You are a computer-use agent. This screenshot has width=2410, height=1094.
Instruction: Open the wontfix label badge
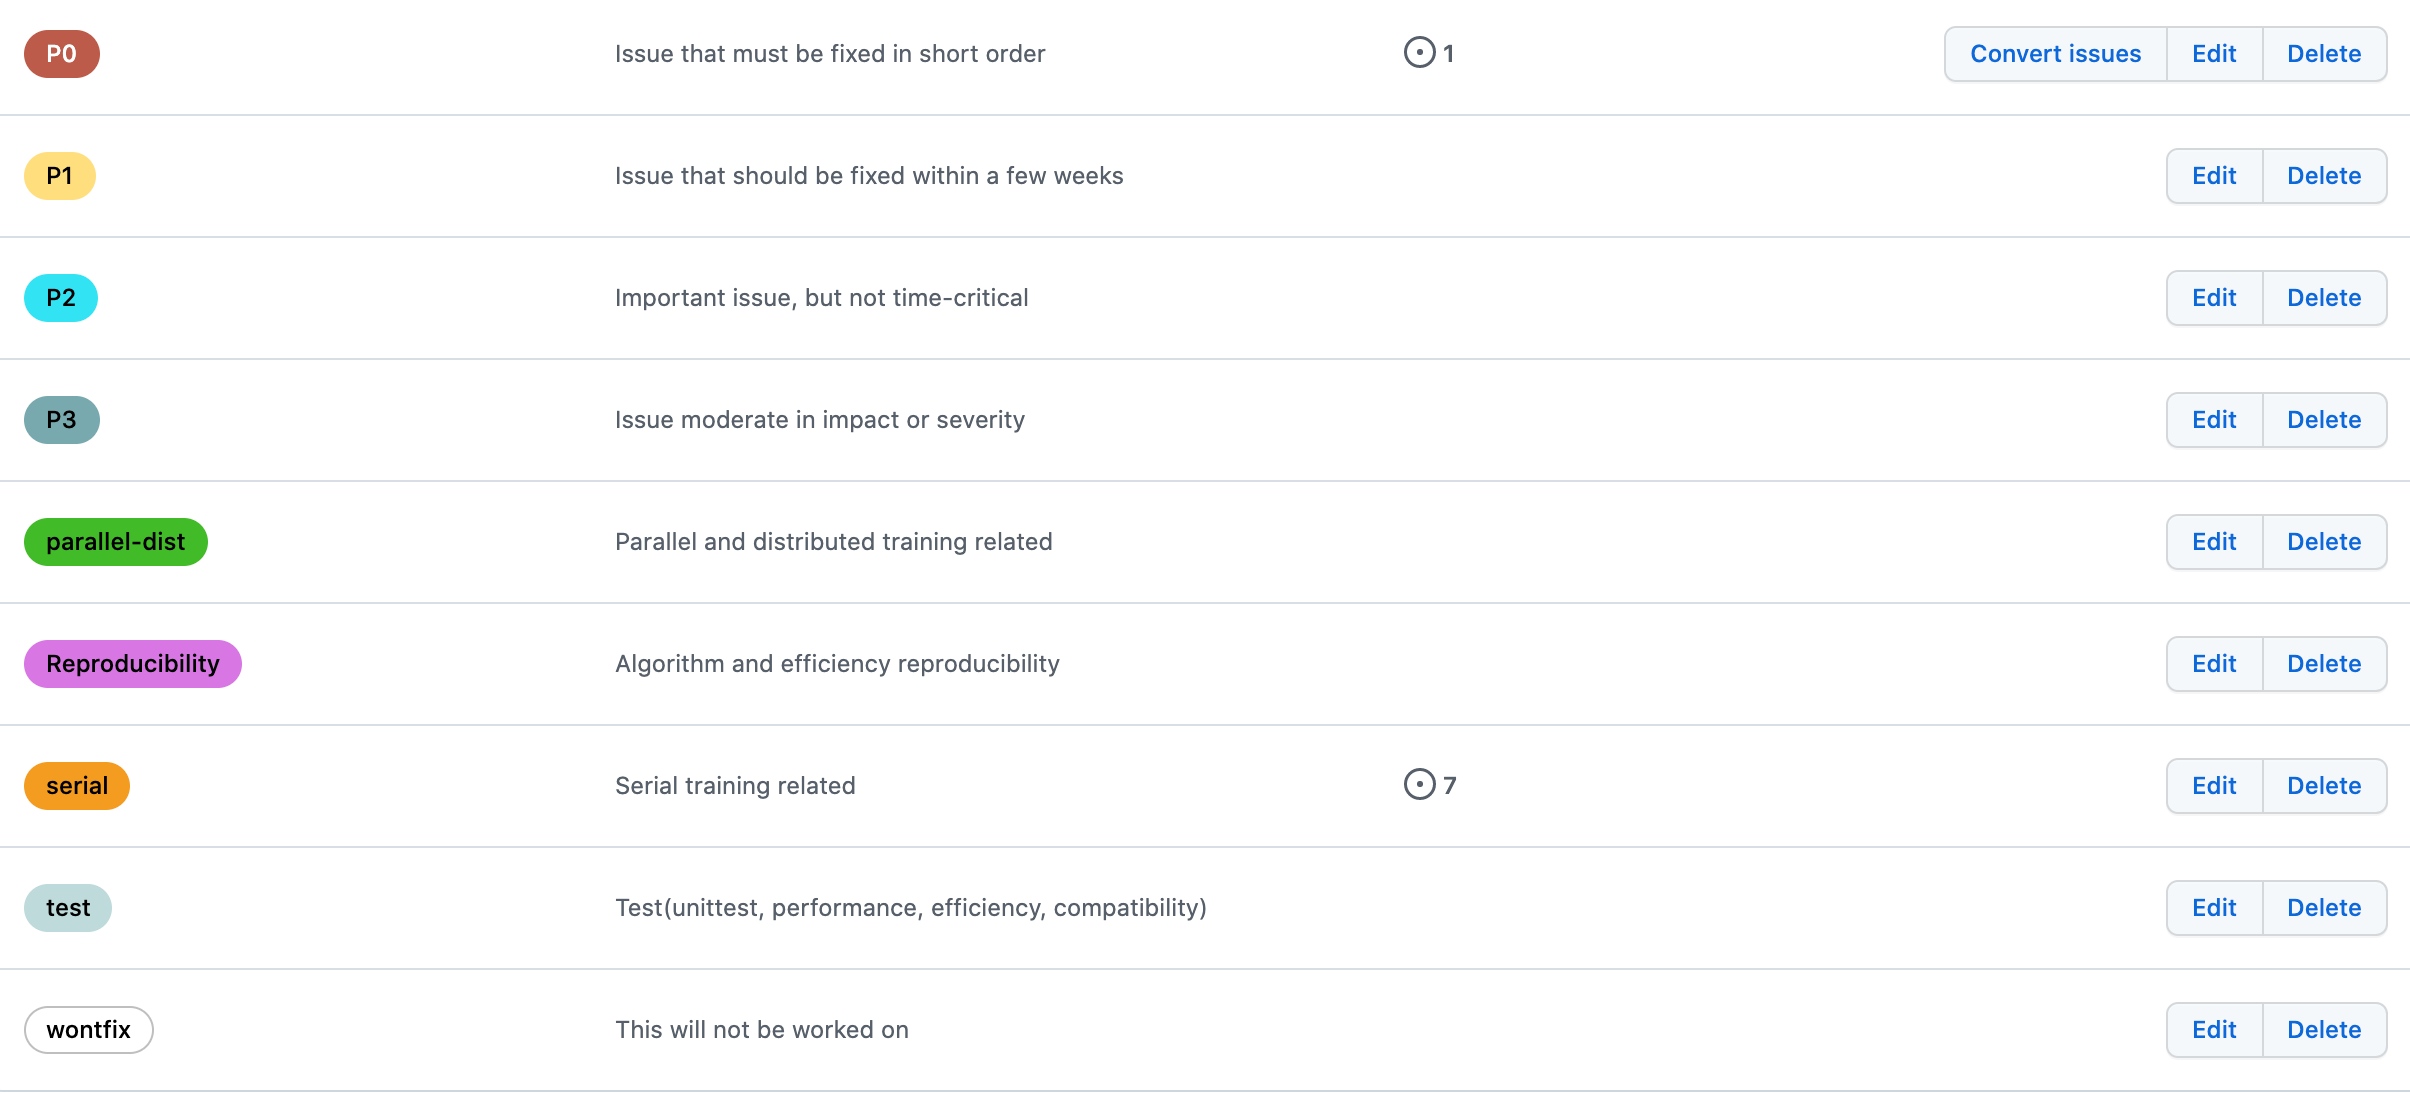[89, 1030]
